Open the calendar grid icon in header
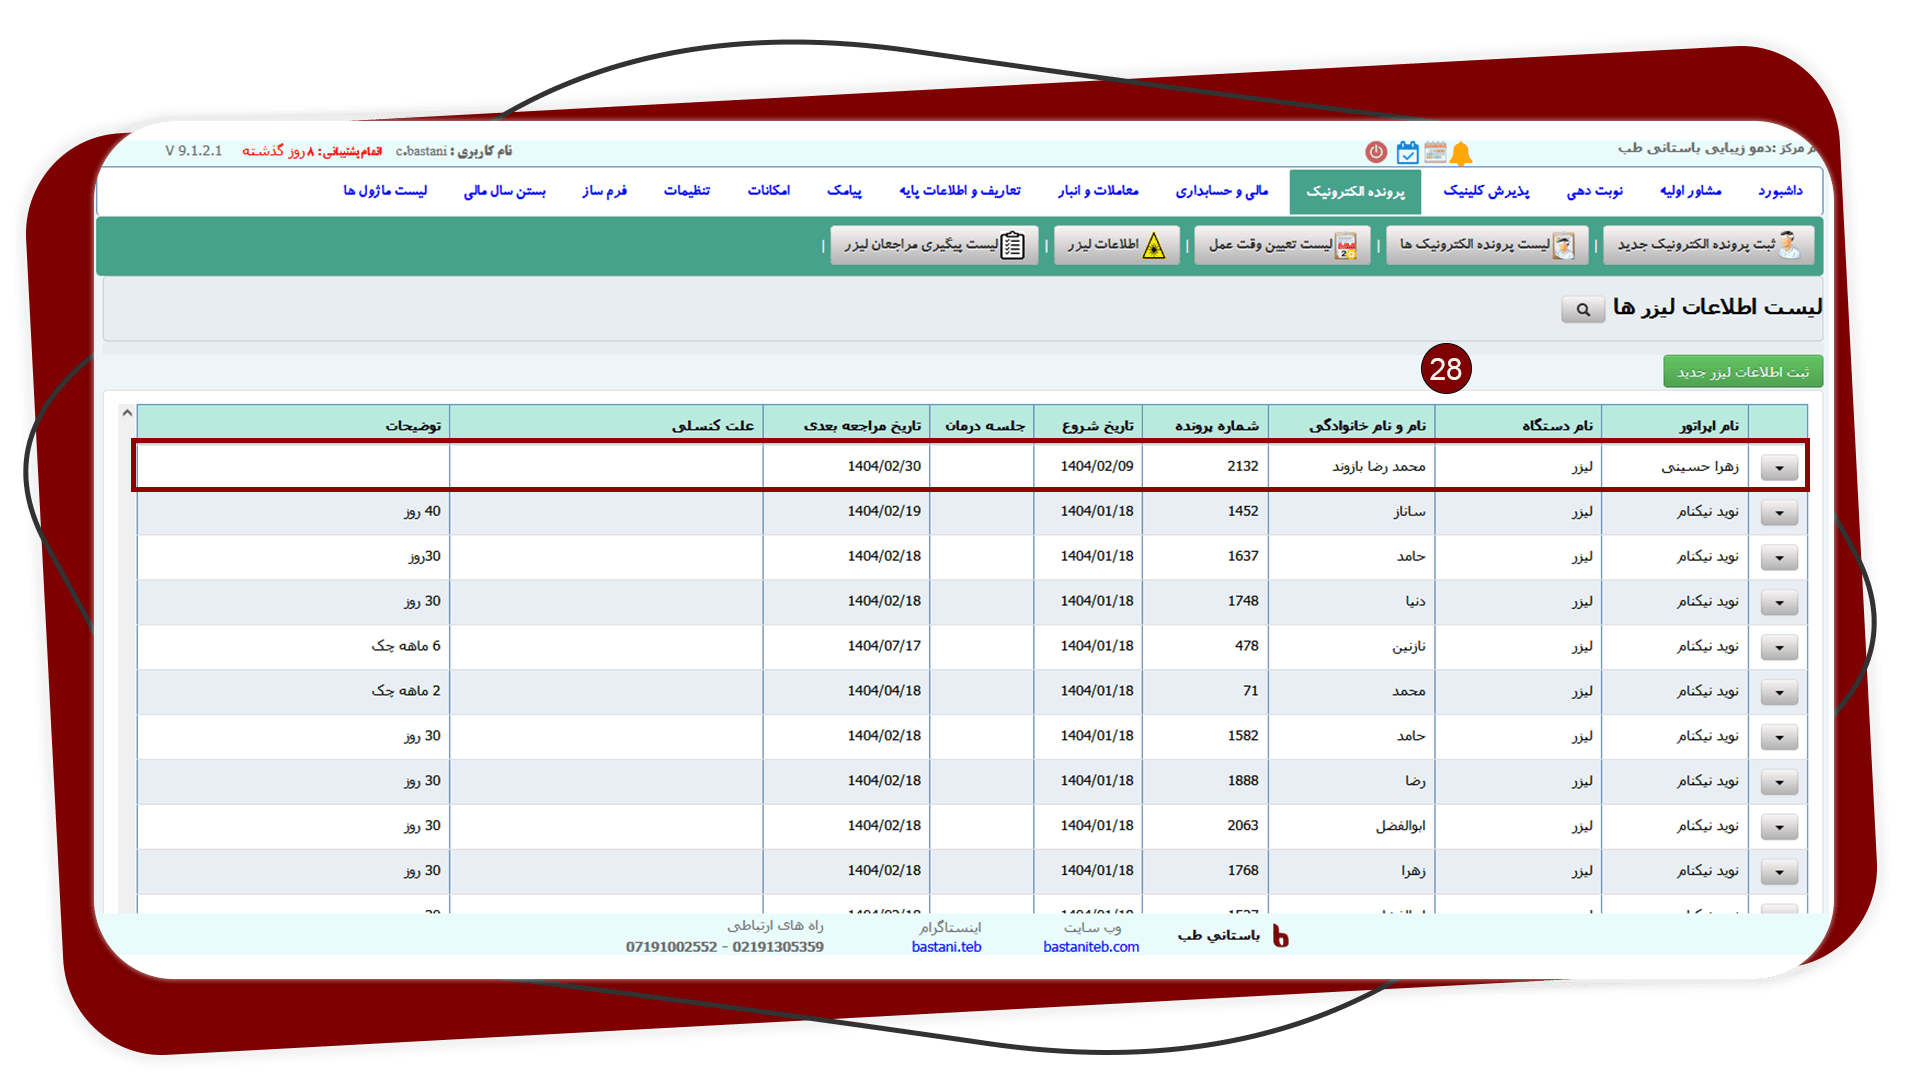Image resolution: width=1920 pixels, height=1080 pixels. click(1435, 152)
